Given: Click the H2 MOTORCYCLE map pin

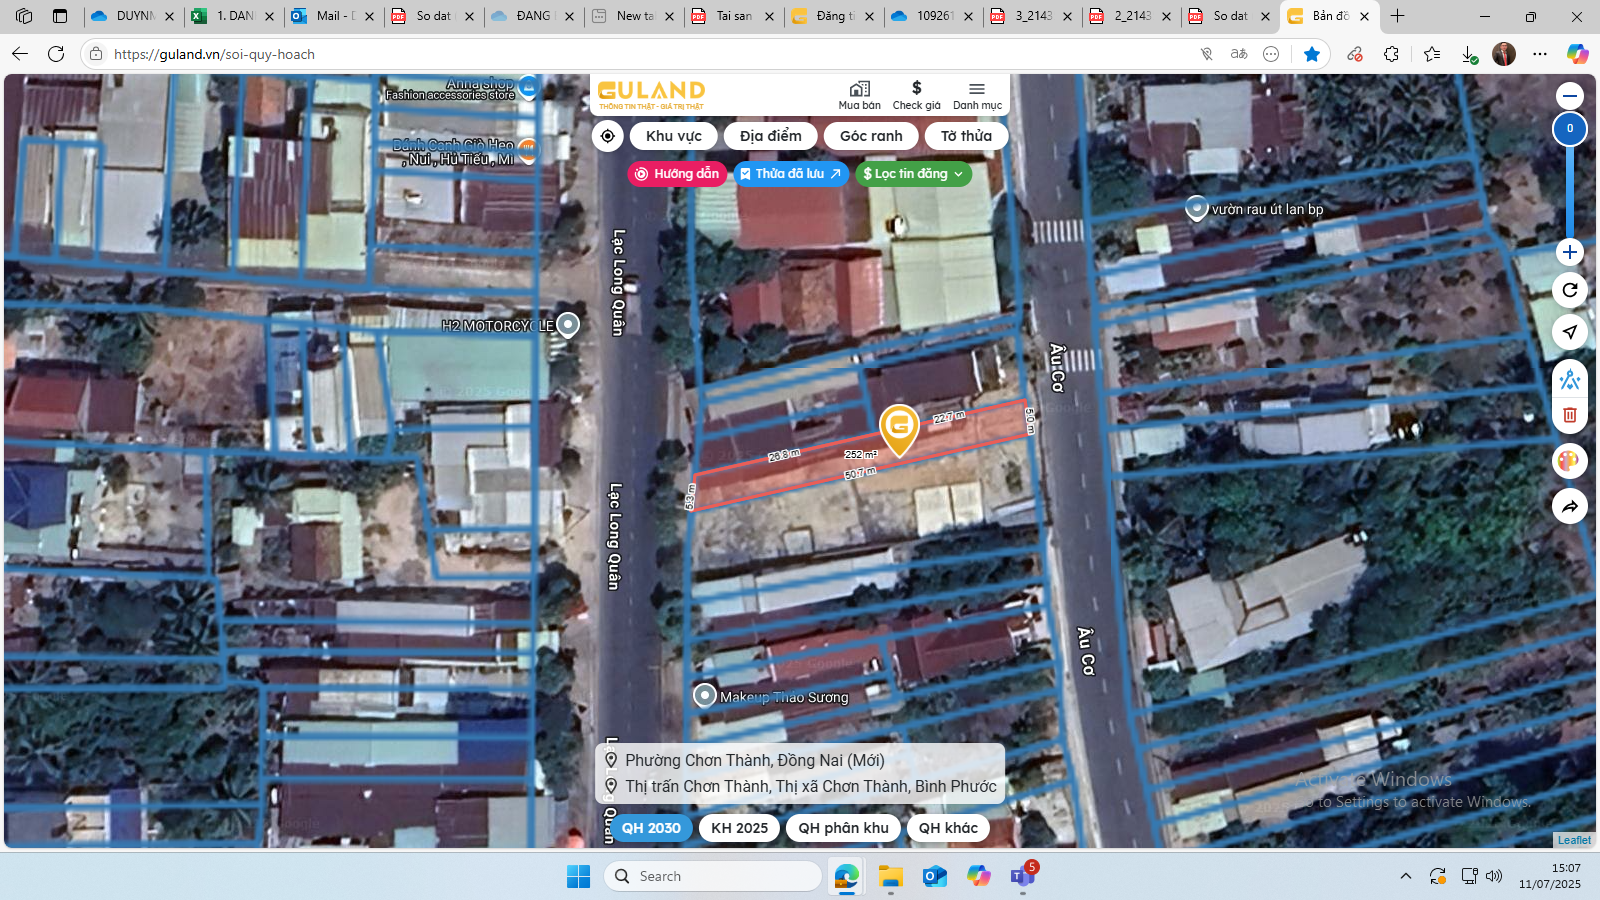Looking at the screenshot, I should 567,324.
